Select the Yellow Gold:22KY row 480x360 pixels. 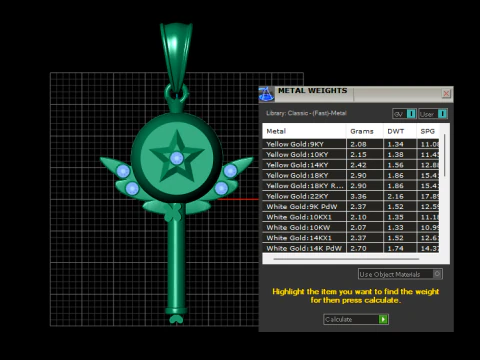point(351,196)
